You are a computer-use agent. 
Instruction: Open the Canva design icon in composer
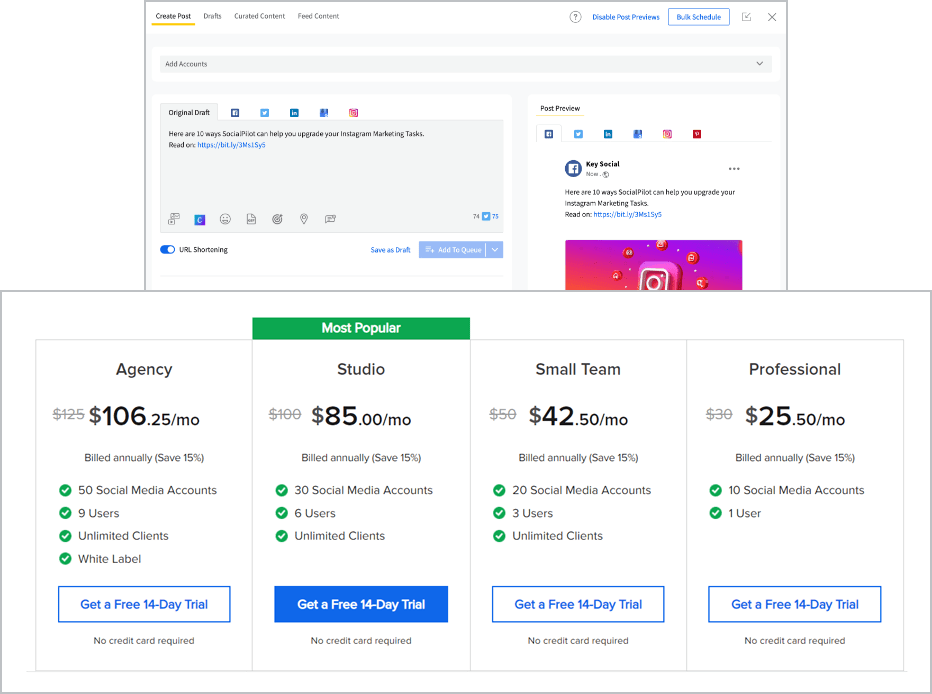point(200,220)
